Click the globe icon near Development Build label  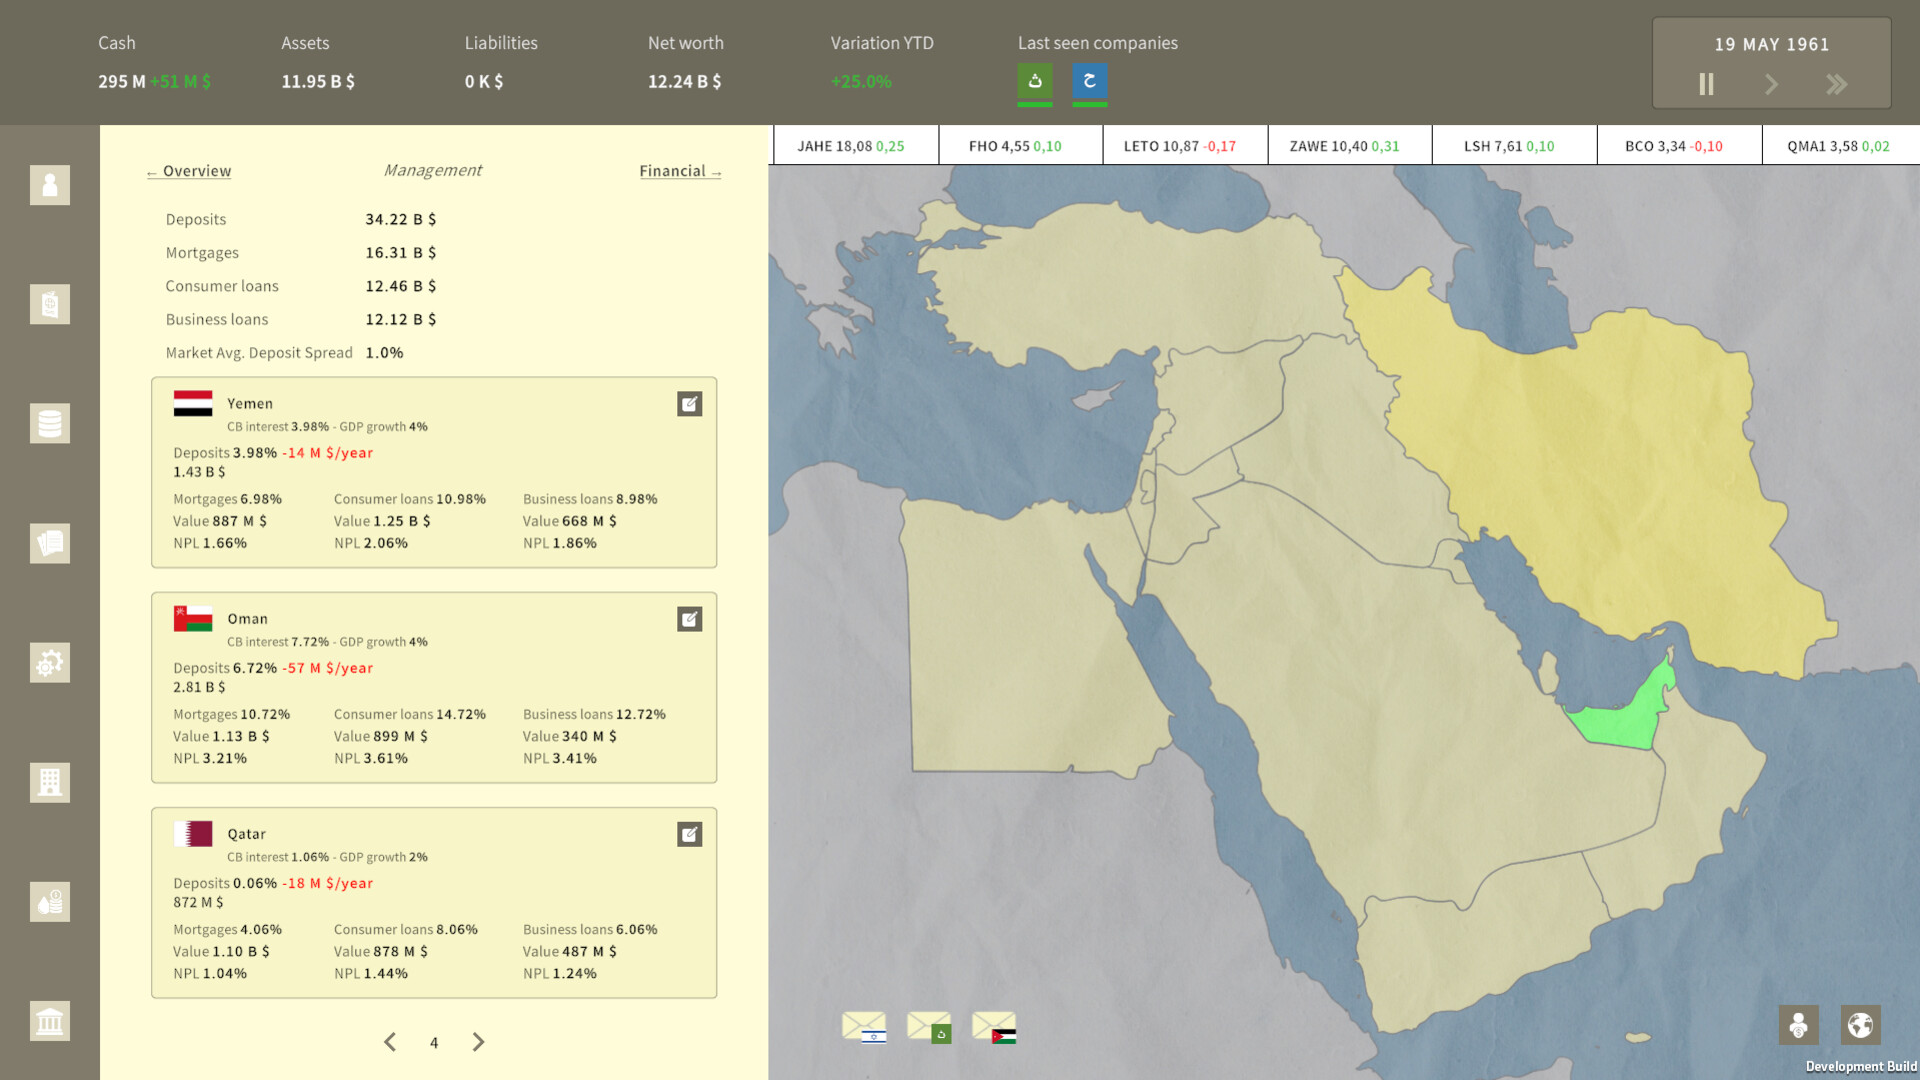click(x=1861, y=1025)
